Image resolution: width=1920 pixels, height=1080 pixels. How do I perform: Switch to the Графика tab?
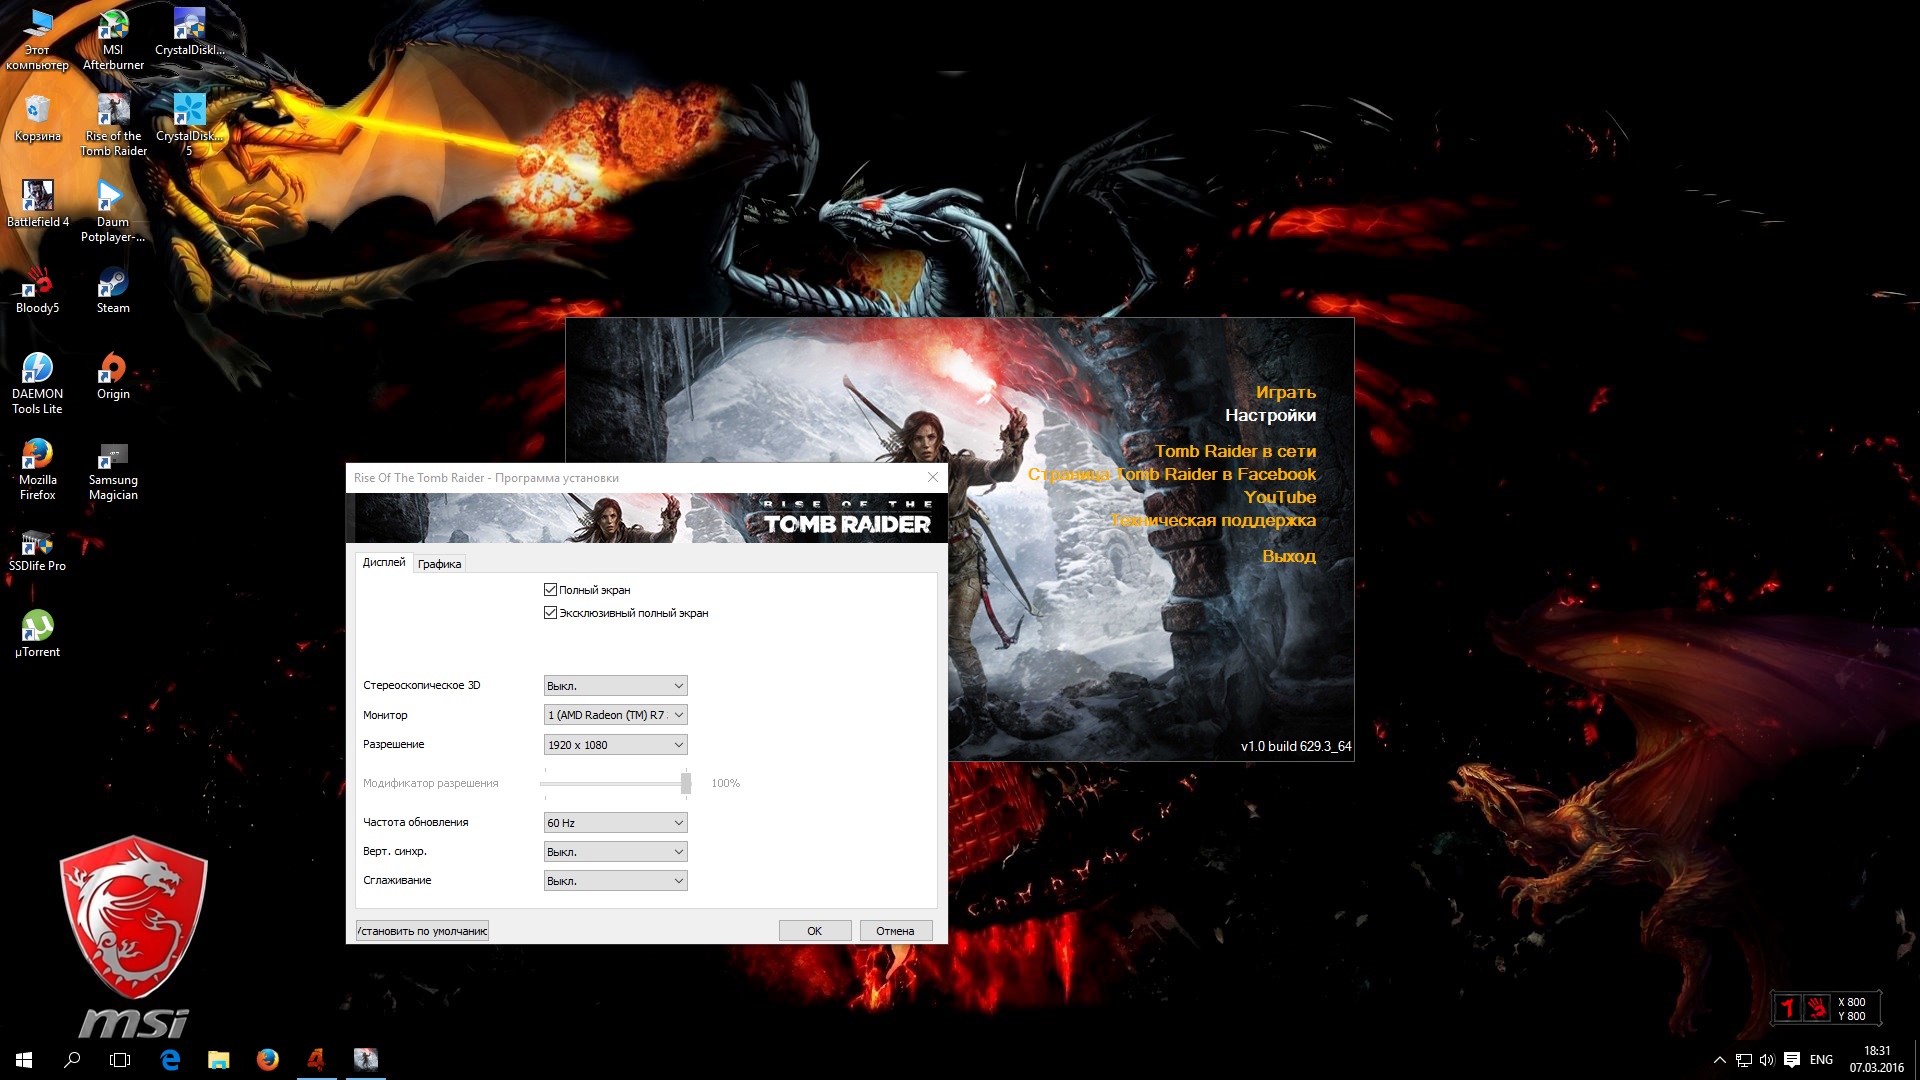coord(439,564)
